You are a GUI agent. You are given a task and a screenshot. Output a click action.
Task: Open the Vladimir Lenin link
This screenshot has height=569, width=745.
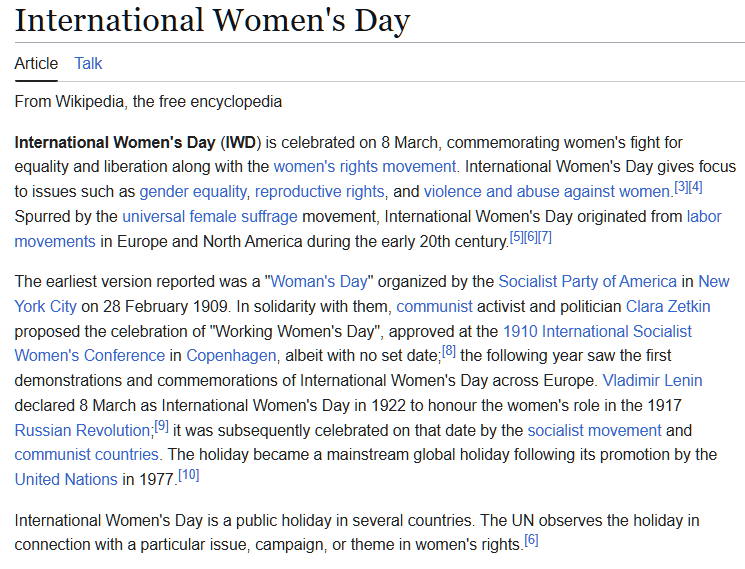point(652,380)
